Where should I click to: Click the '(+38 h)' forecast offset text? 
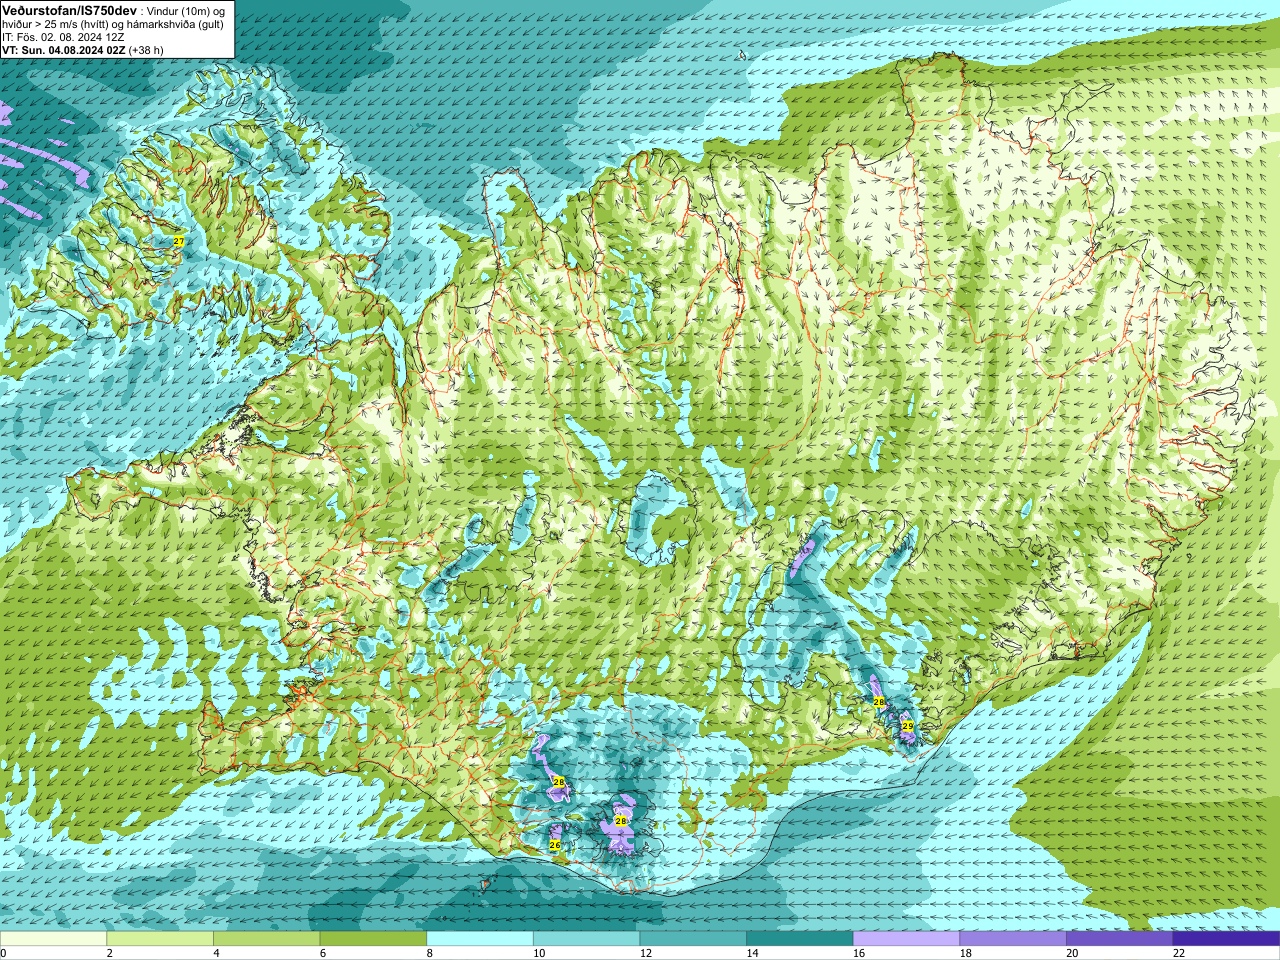(x=146, y=50)
